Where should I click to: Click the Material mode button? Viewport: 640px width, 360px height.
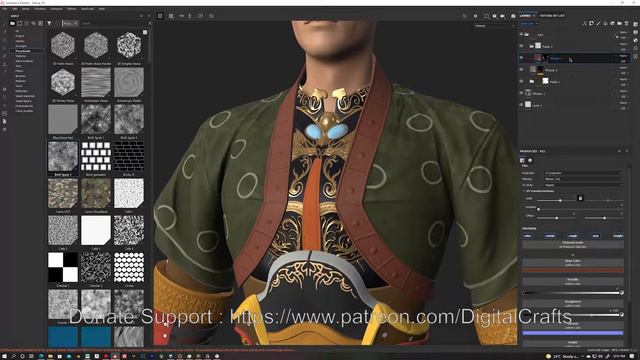pos(573,244)
